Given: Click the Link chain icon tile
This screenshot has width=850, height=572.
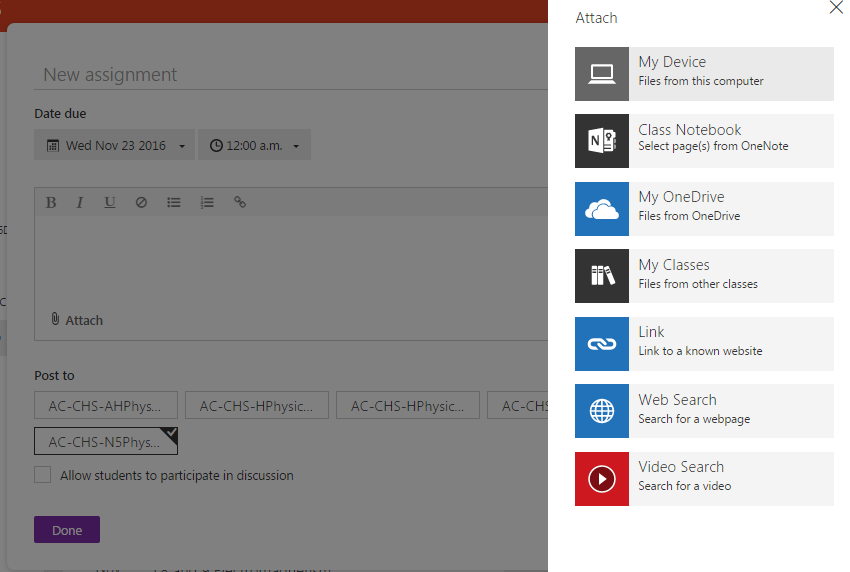Looking at the screenshot, I should tap(602, 344).
